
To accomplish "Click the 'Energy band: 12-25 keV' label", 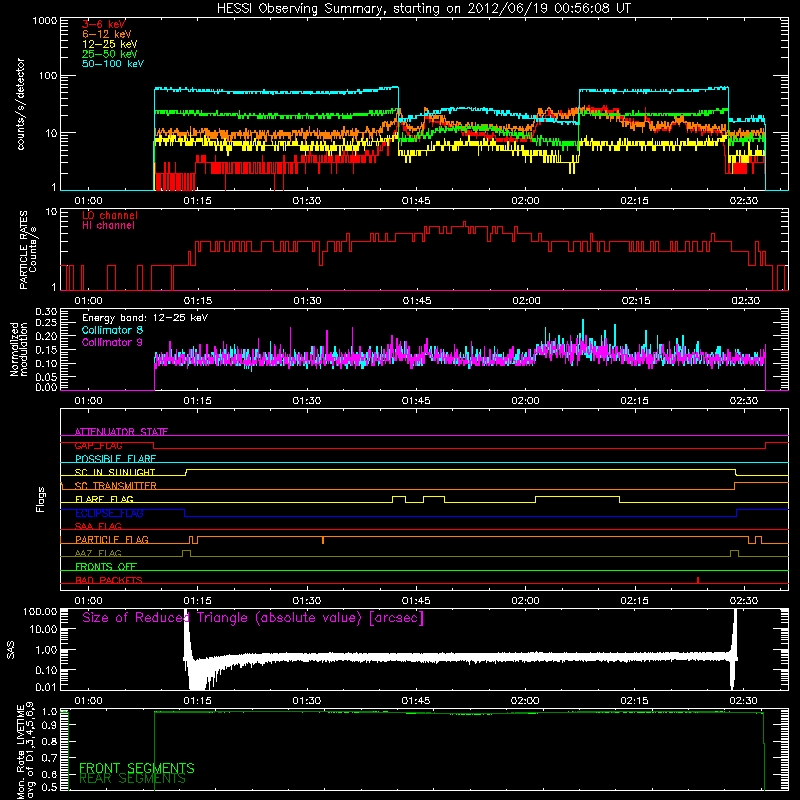I will (145, 318).
